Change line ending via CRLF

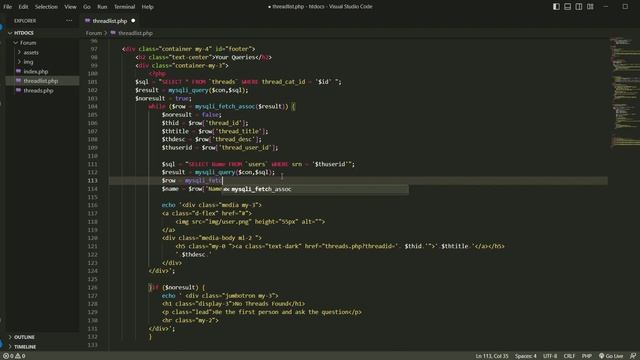pyautogui.click(x=569, y=356)
